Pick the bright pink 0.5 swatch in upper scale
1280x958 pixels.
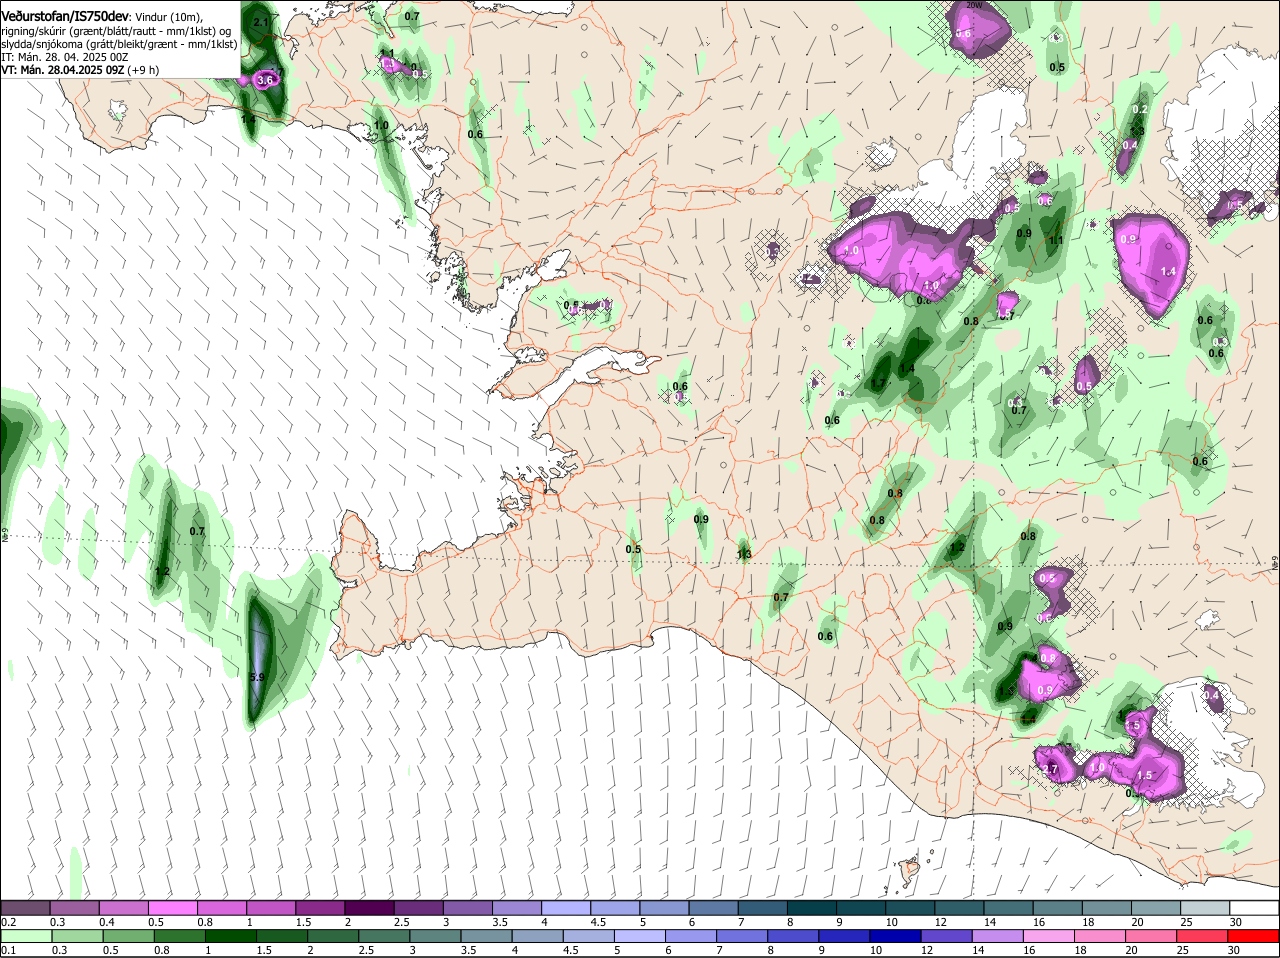pyautogui.click(x=172, y=908)
